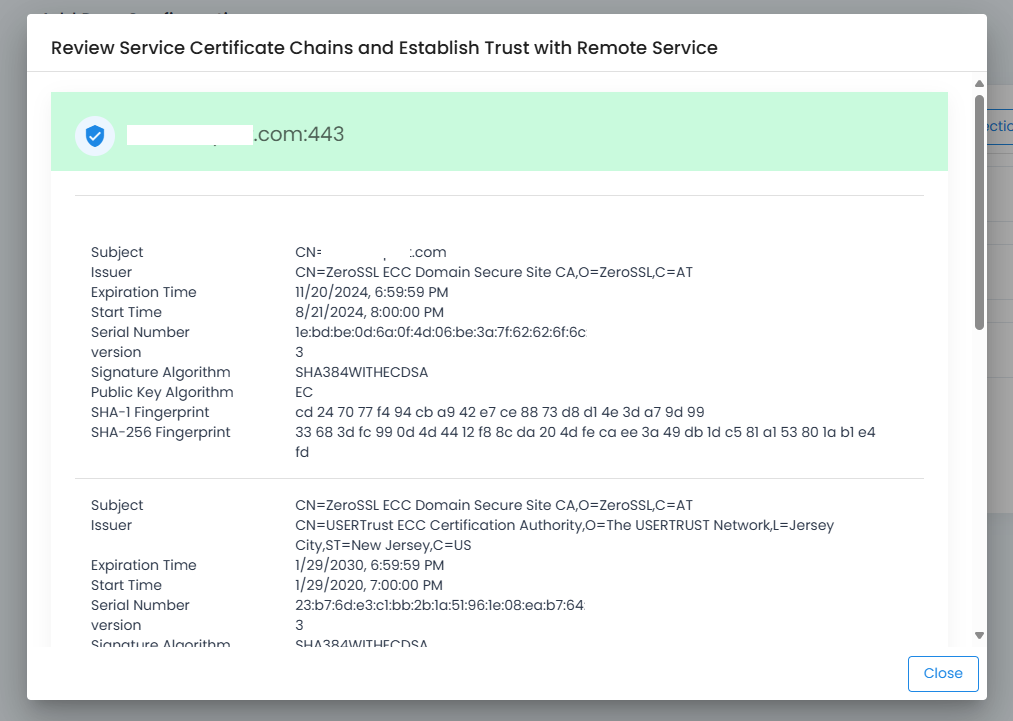Click the serial number starting with 23:b7:6d
The image size is (1013, 721).
[x=440, y=605]
